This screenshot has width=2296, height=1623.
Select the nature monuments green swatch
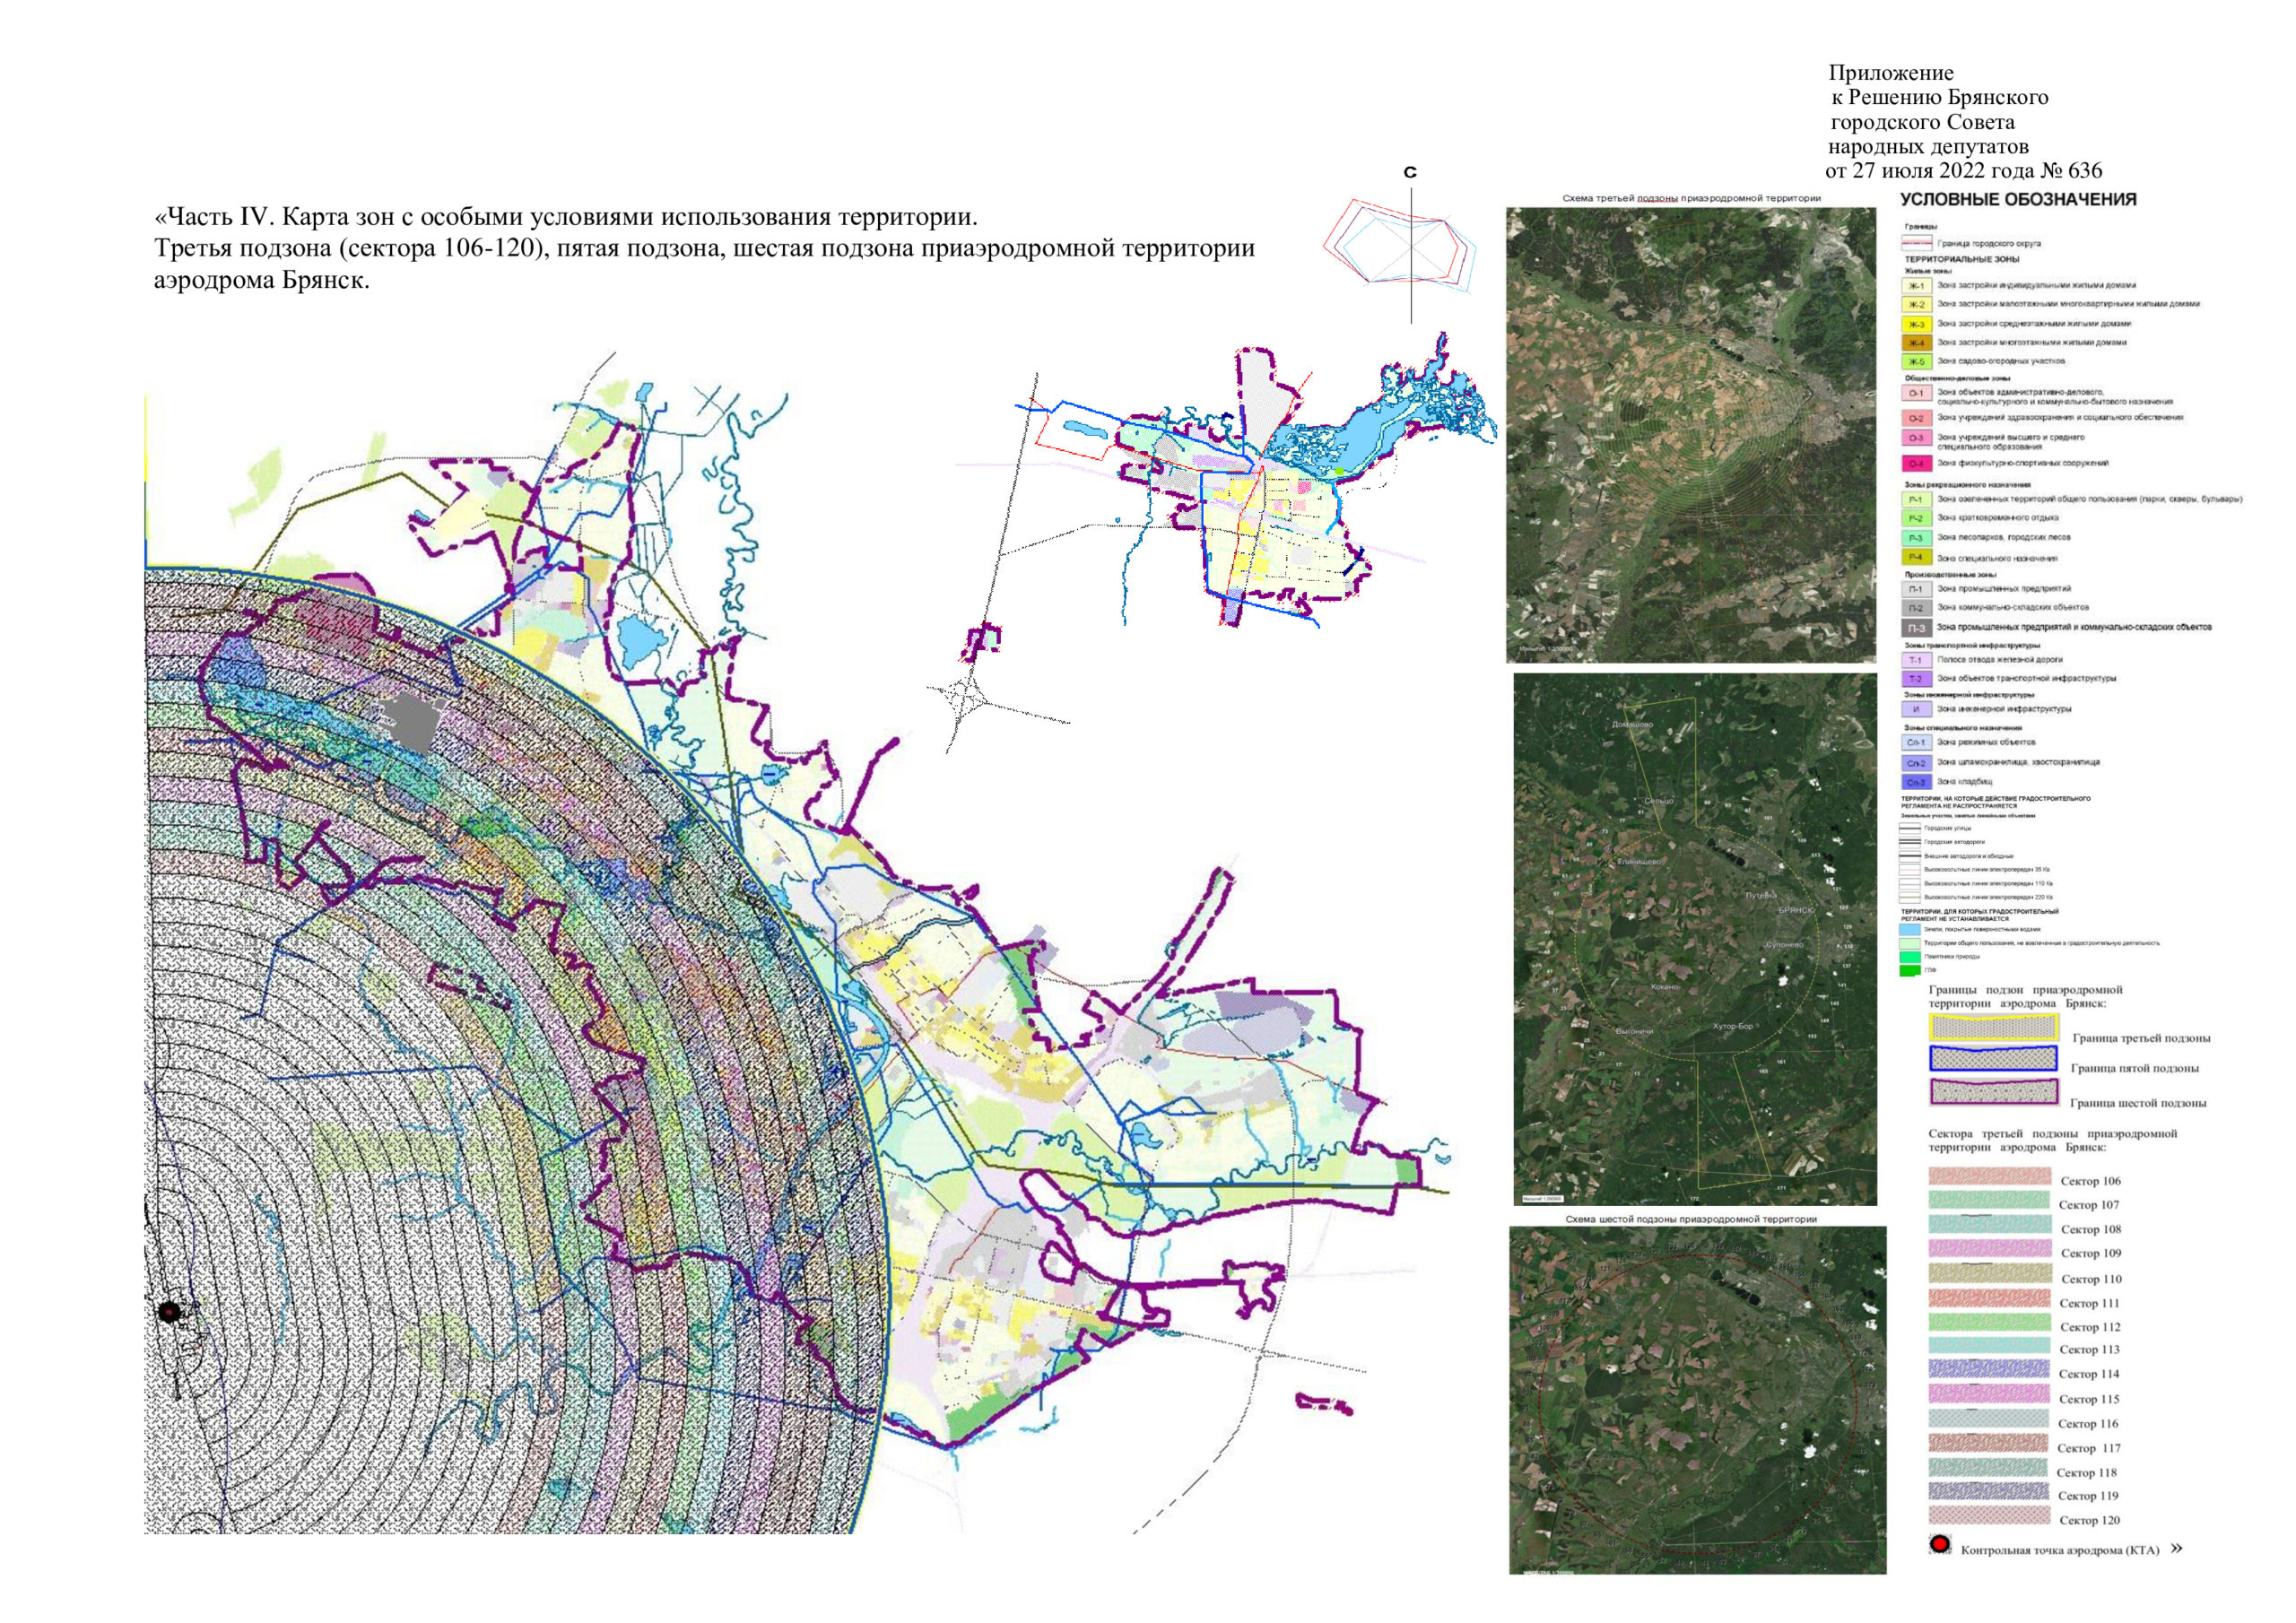click(1909, 957)
